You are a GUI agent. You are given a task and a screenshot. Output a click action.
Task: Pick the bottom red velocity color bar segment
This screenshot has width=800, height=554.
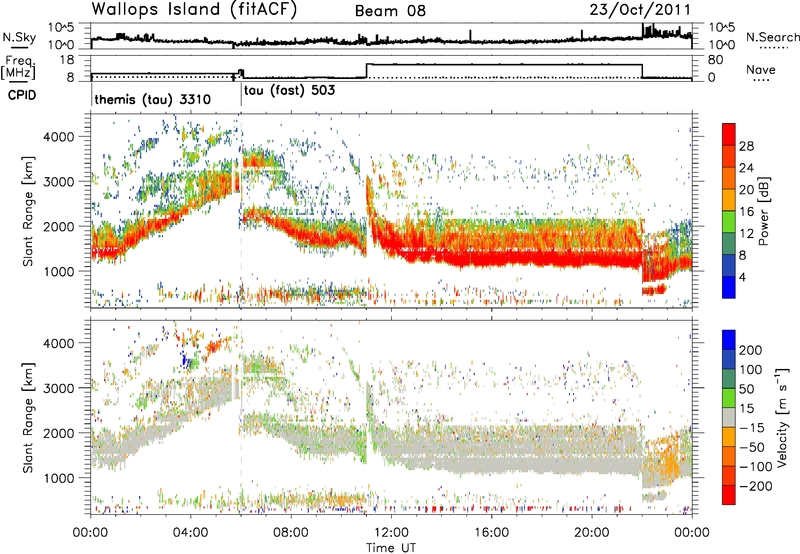[x=729, y=495]
